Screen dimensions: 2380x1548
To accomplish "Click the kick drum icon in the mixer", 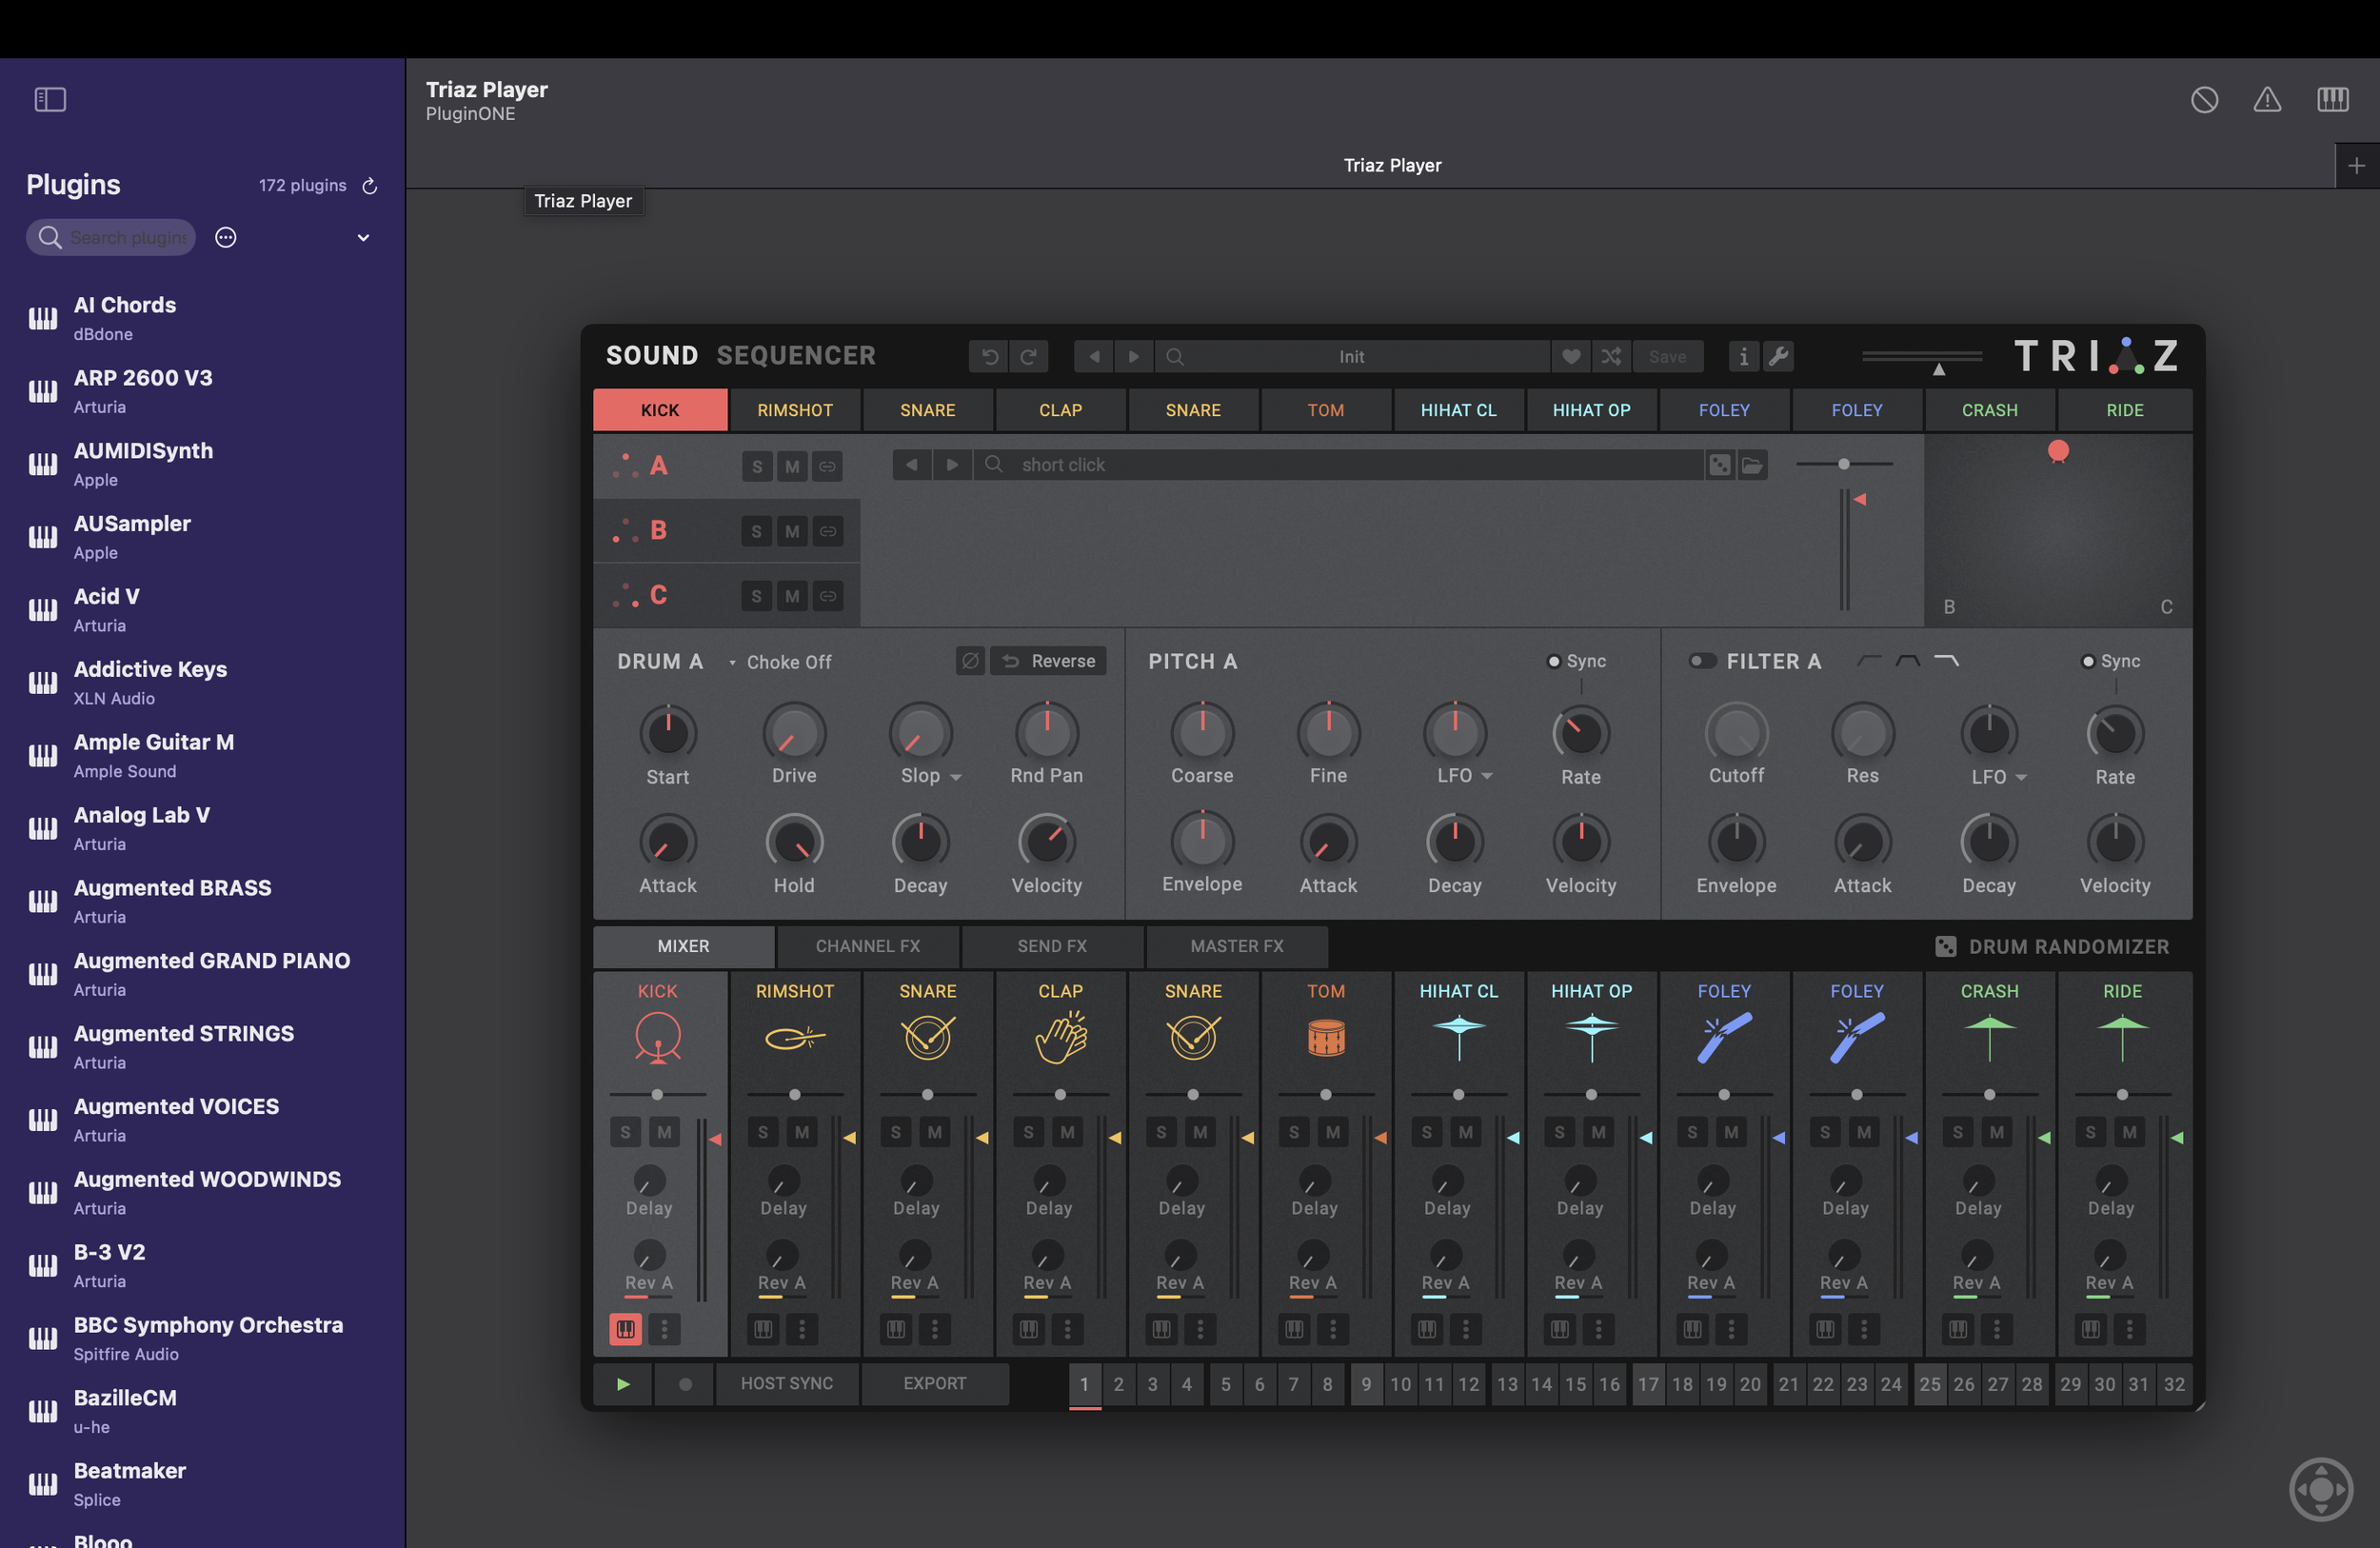I will (657, 1037).
